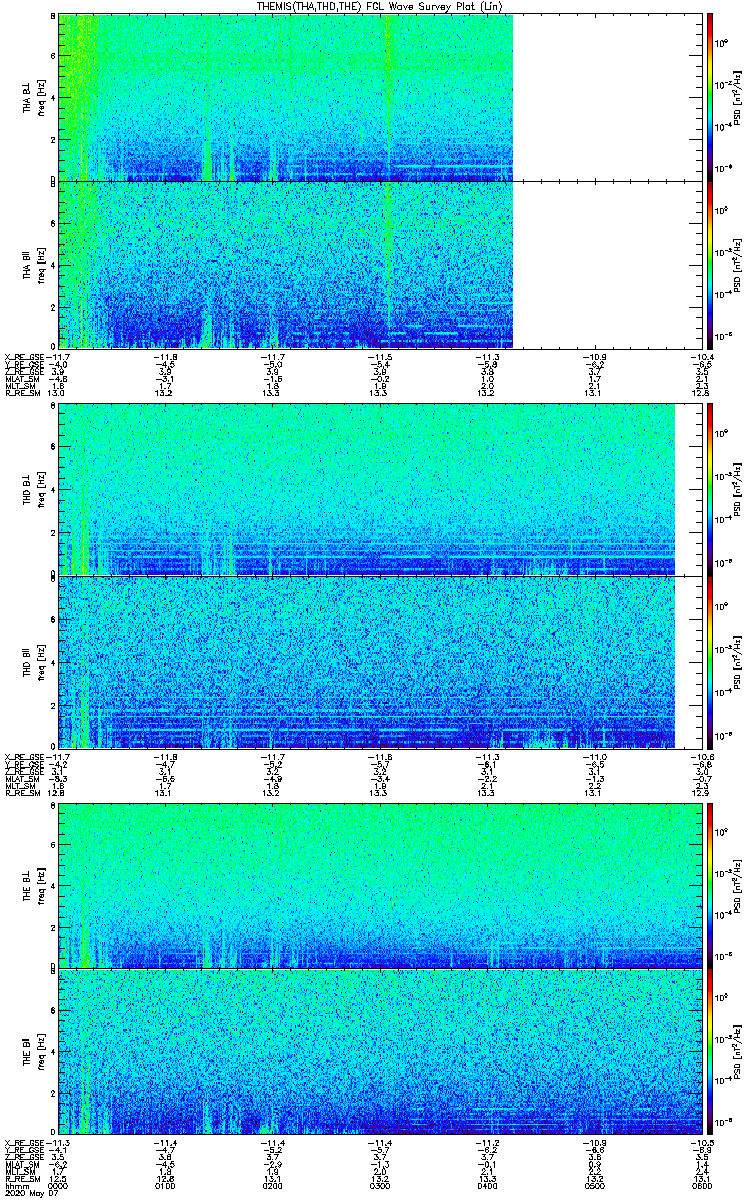Click the color bar beside THD B-perpendicular panel
The image size is (750, 1200).
click(711, 489)
